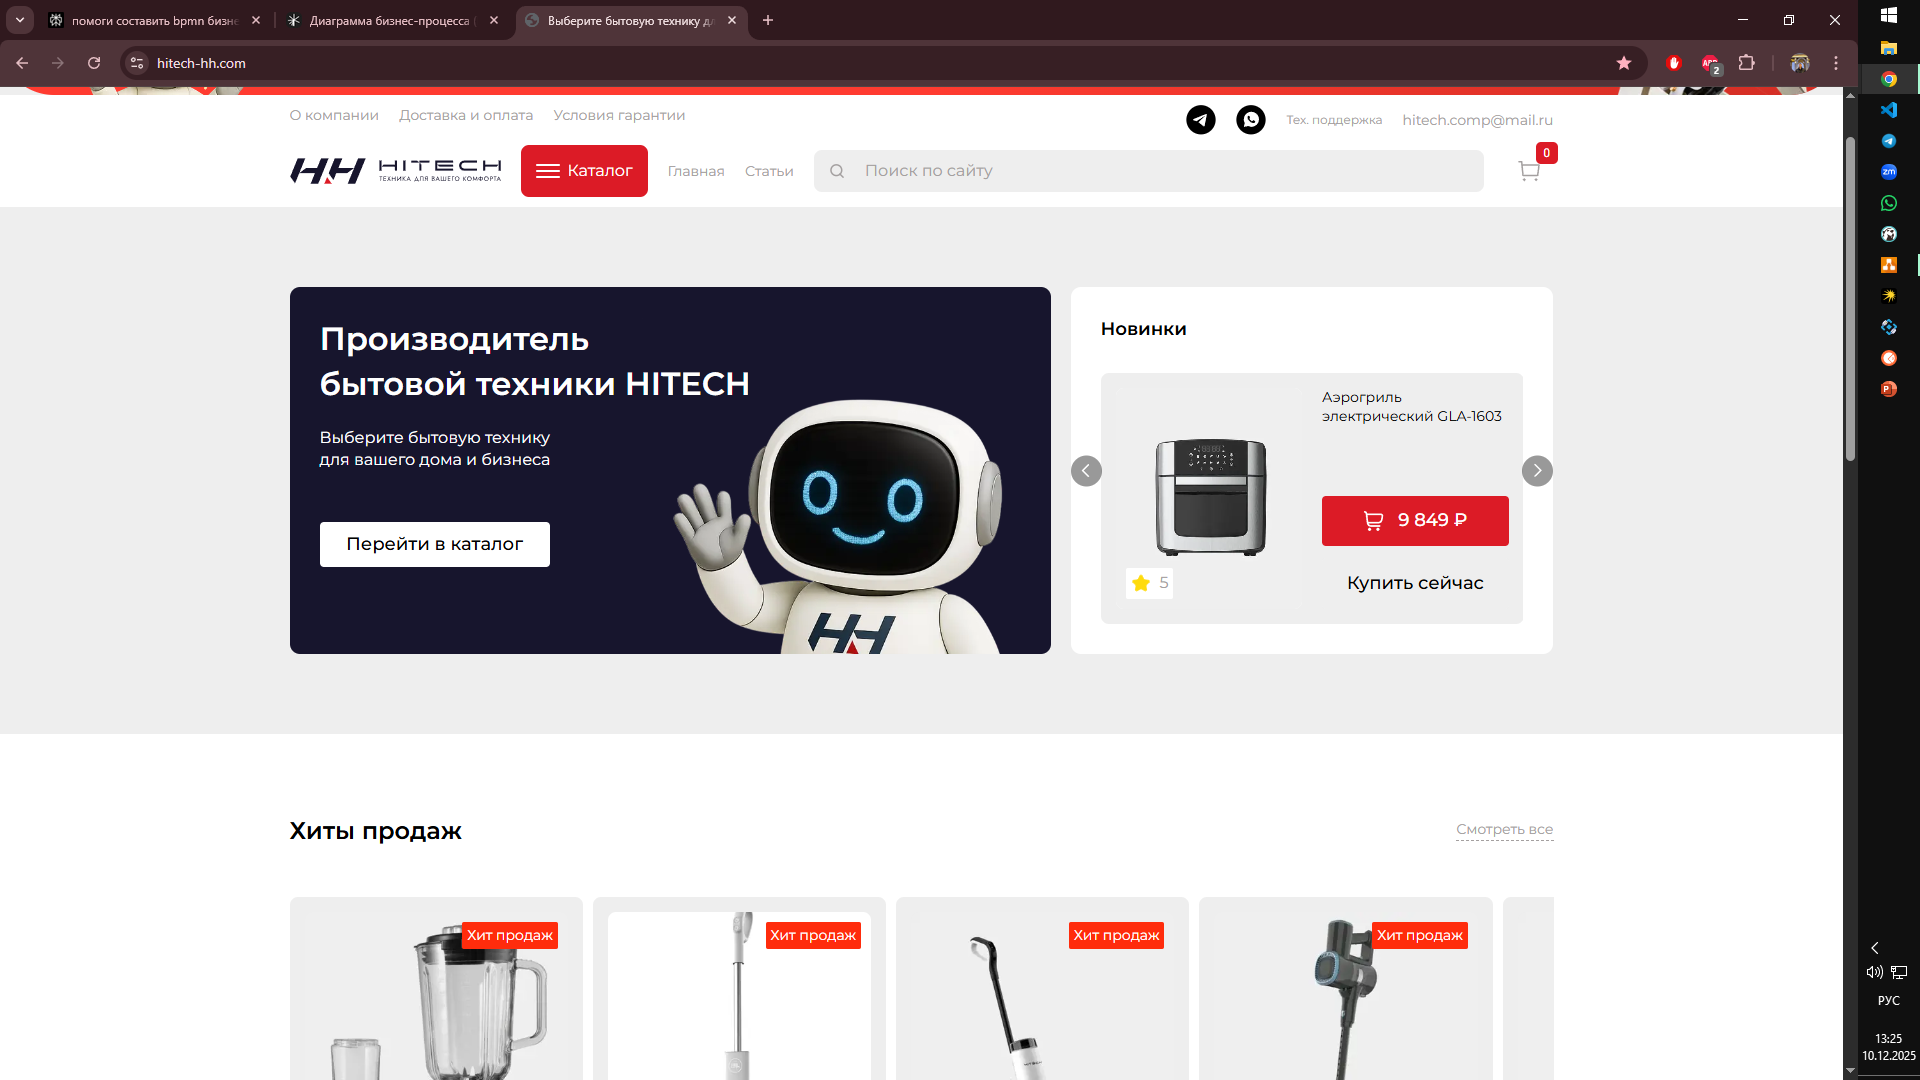This screenshot has height=1080, width=1920.
Task: Show next item in Новинки carousel
Action: tap(1537, 471)
